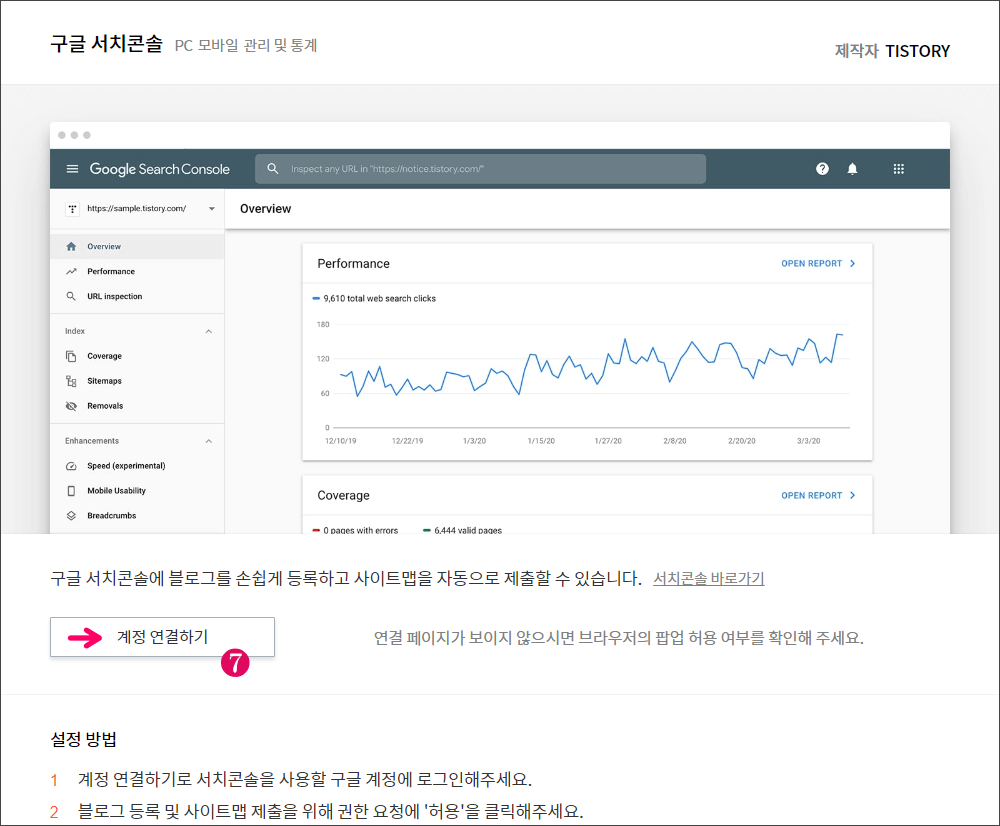Click the 0 pages with errors legend
1000x826 pixels.
[355, 530]
